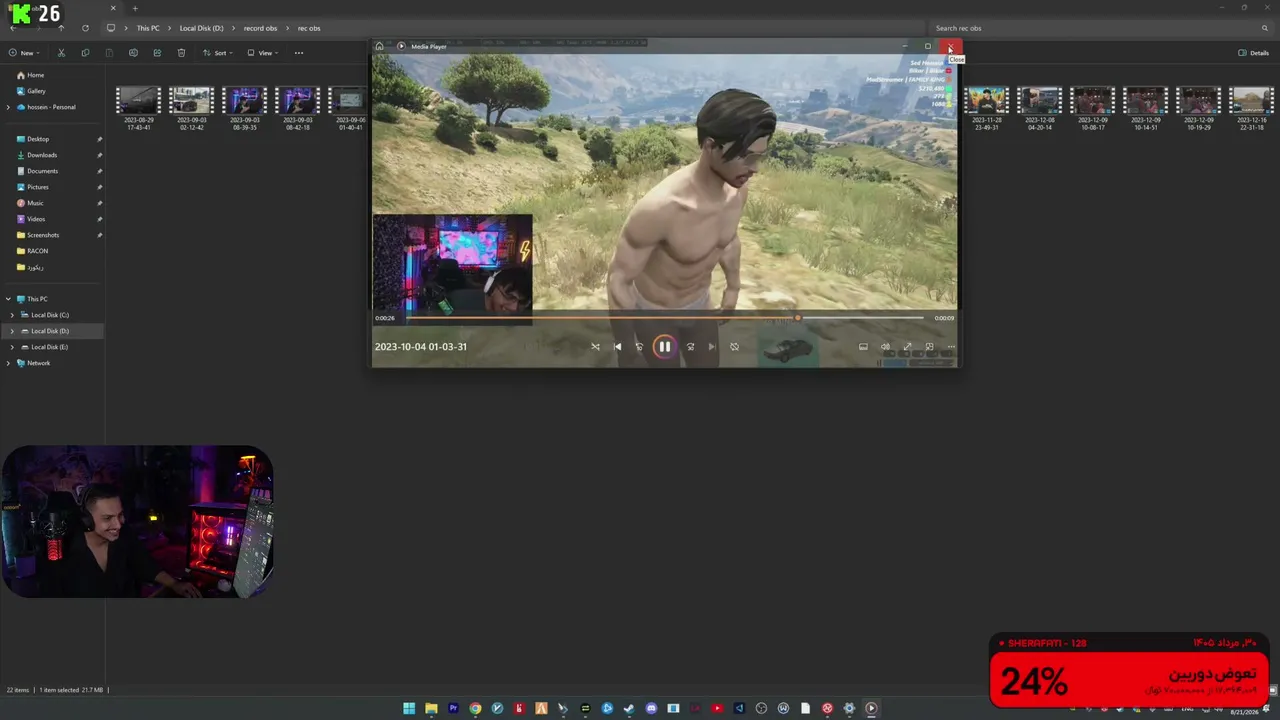Toggle repeat mode in Media Player
The width and height of the screenshot is (1280, 720).
(x=734, y=347)
